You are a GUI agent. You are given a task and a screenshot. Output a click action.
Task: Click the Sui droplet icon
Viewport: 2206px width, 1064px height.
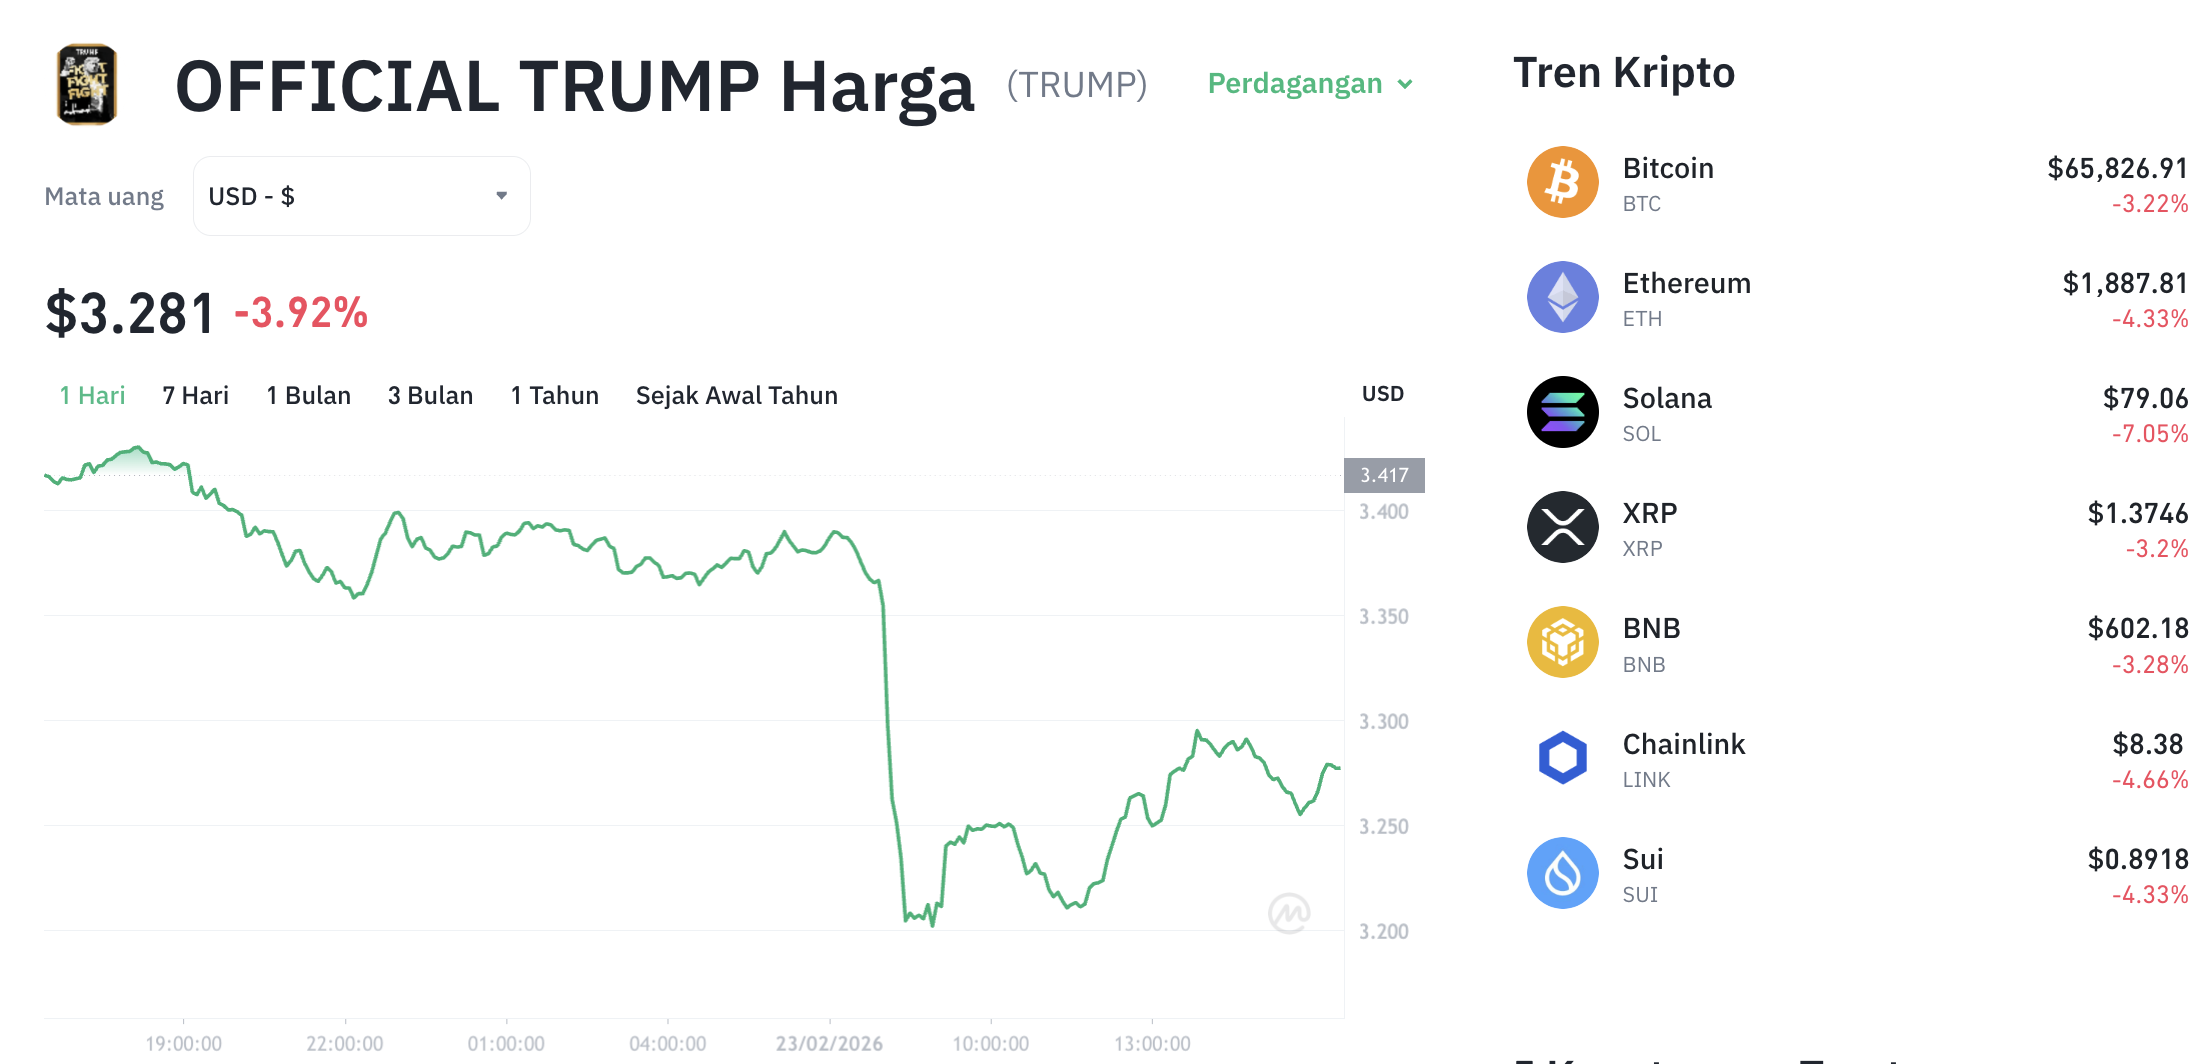click(x=1562, y=873)
